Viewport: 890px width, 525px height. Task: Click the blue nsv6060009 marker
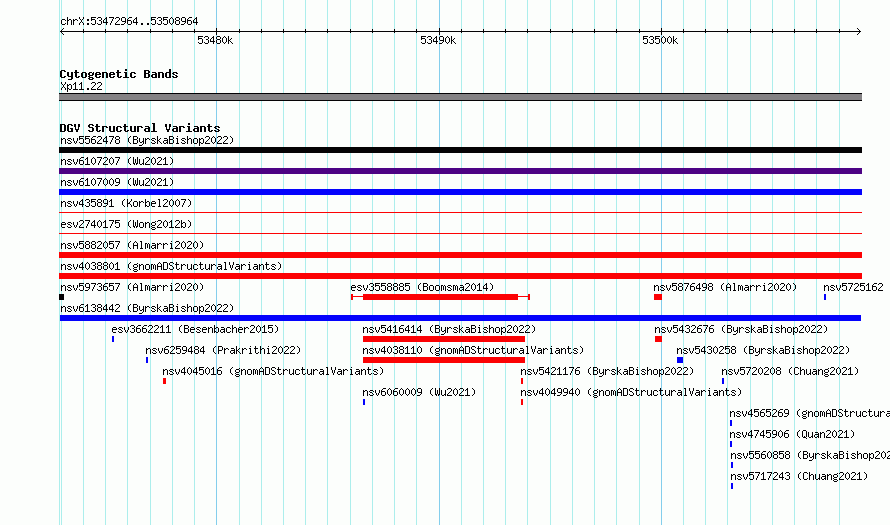click(x=364, y=402)
